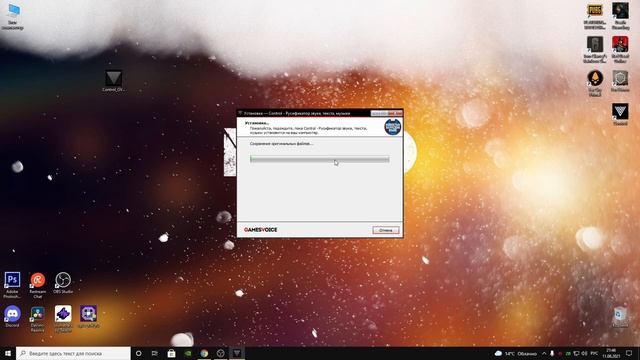The height and width of the screenshot is (360, 640).
Task: Open the taskbar app left of the installer
Action: [220, 353]
